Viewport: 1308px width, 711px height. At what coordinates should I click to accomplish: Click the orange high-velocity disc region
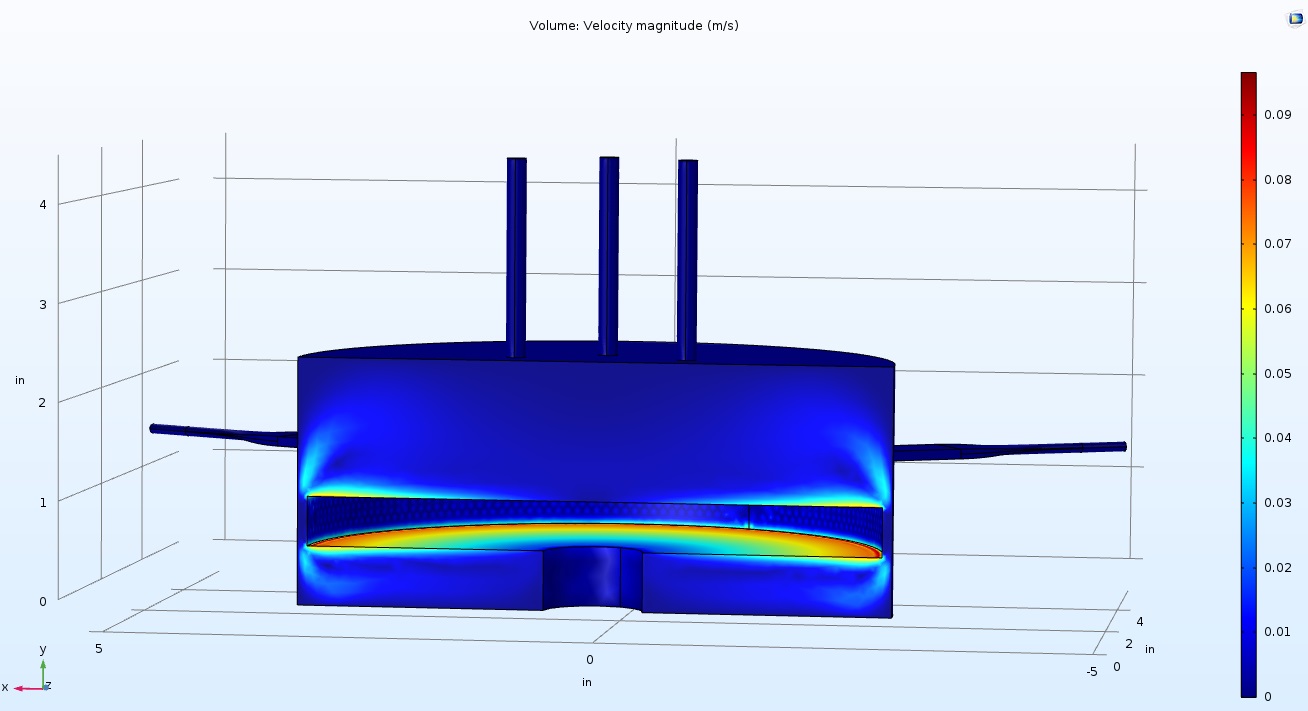point(600,536)
